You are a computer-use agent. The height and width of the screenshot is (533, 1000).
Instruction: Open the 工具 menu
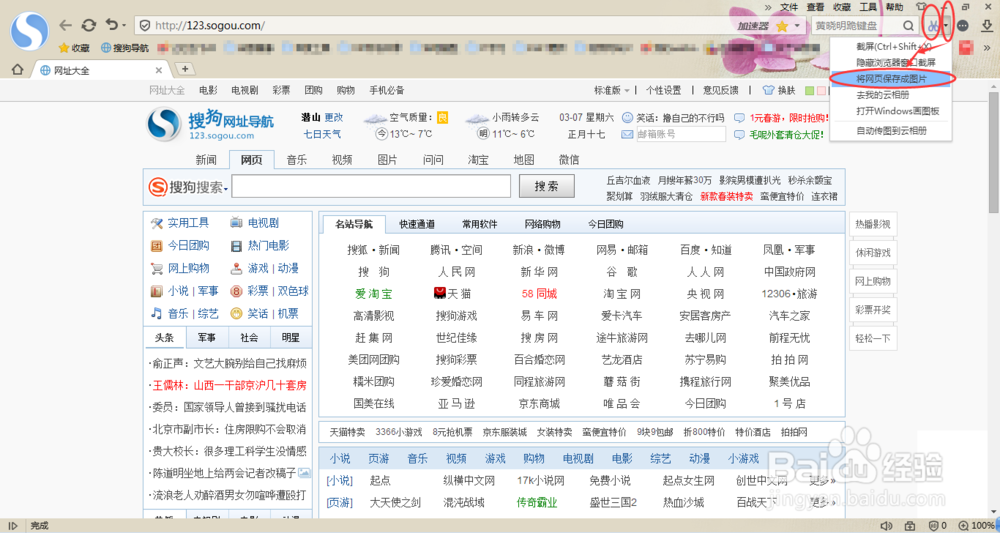tap(868, 7)
